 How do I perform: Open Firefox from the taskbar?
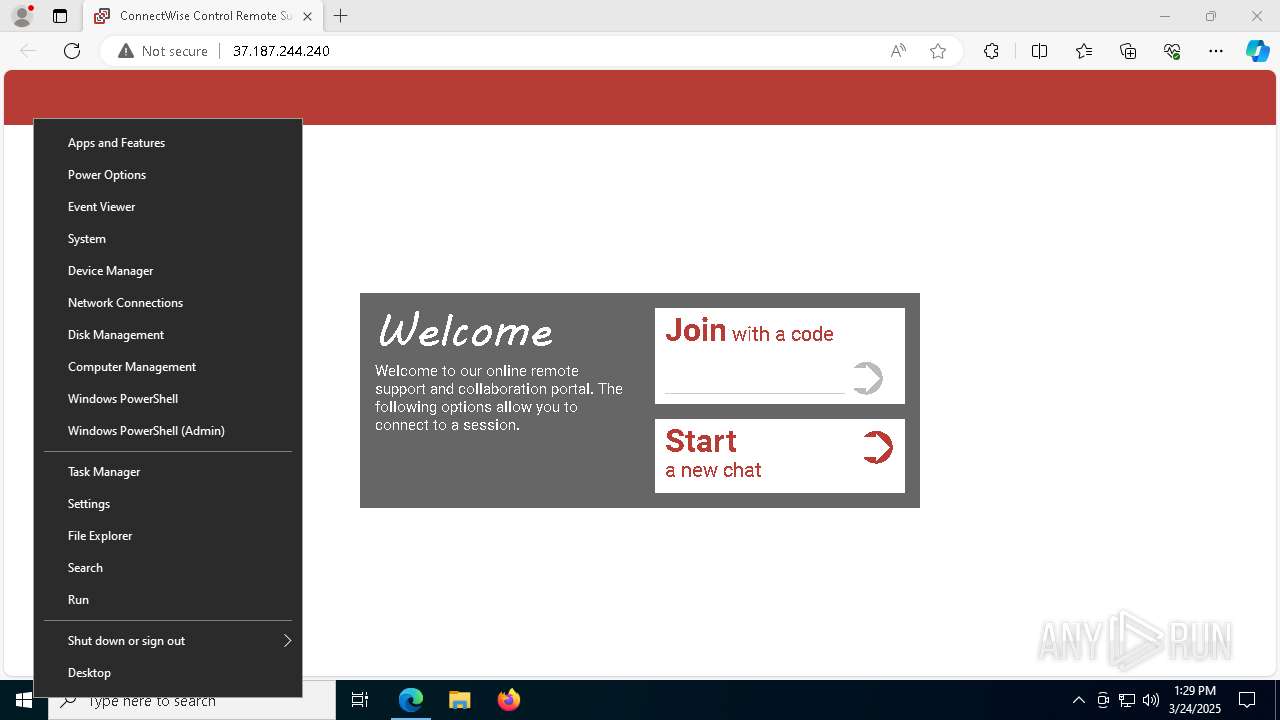click(x=508, y=700)
